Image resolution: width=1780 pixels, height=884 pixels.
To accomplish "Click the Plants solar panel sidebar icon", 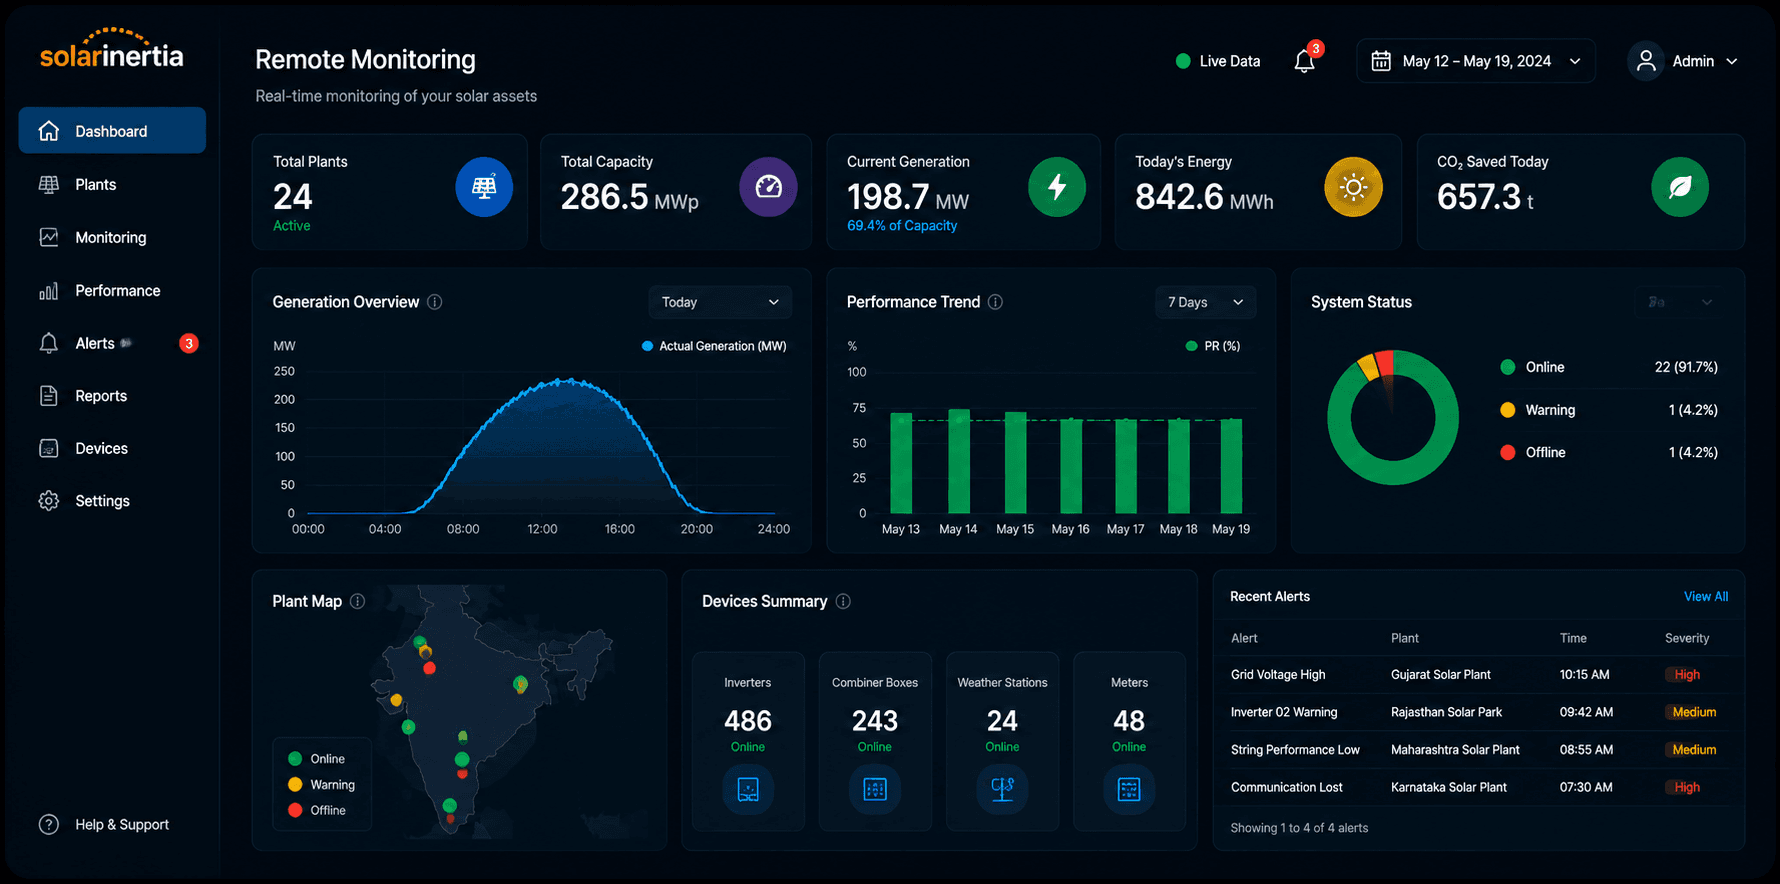I will click(48, 184).
